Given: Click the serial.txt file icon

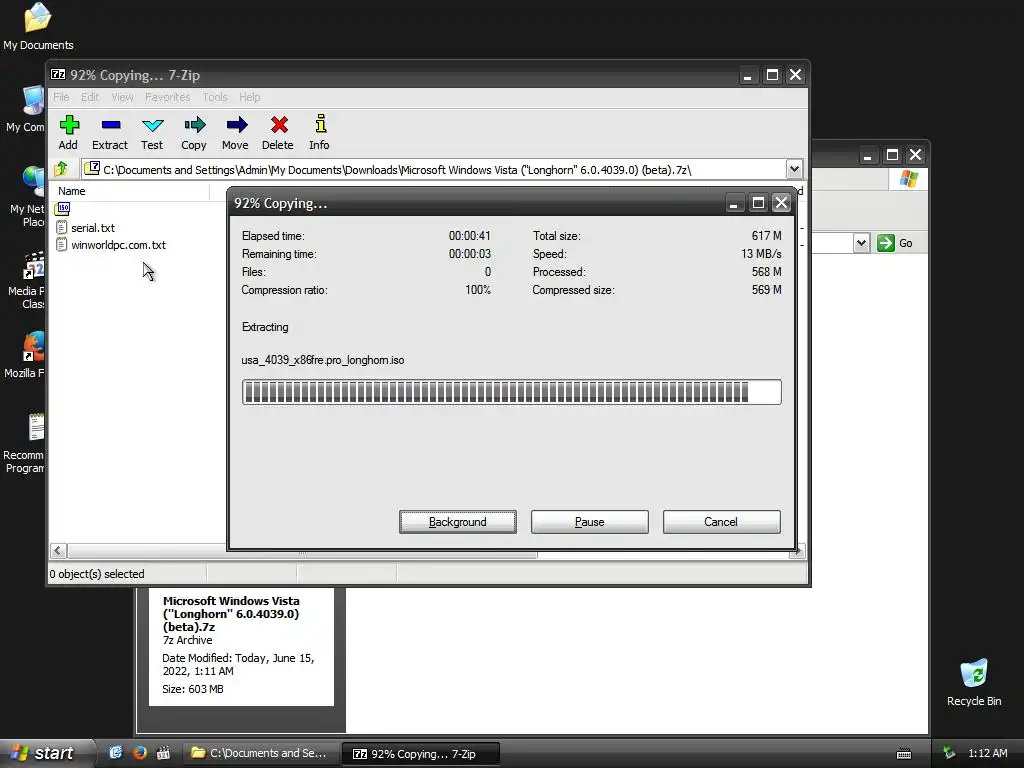Looking at the screenshot, I should pos(61,227).
